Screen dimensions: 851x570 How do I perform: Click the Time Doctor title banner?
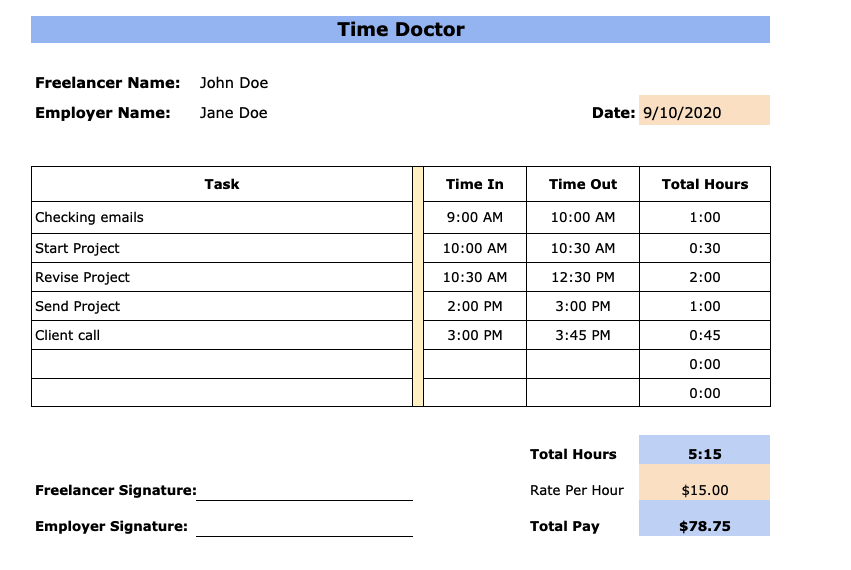400,30
